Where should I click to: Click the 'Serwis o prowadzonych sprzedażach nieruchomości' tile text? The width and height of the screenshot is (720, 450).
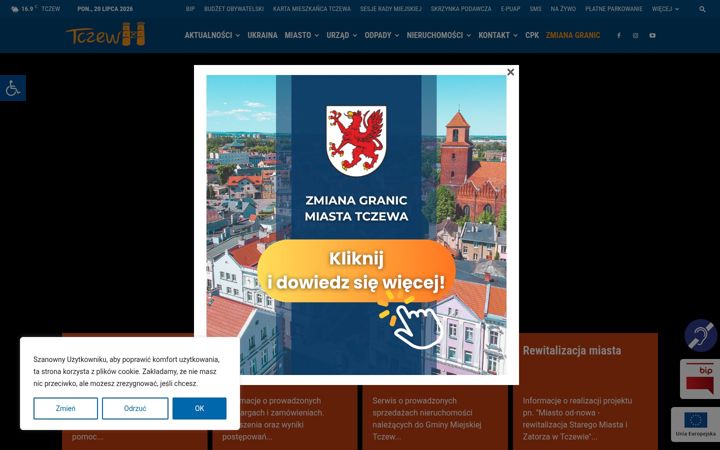pos(427,418)
